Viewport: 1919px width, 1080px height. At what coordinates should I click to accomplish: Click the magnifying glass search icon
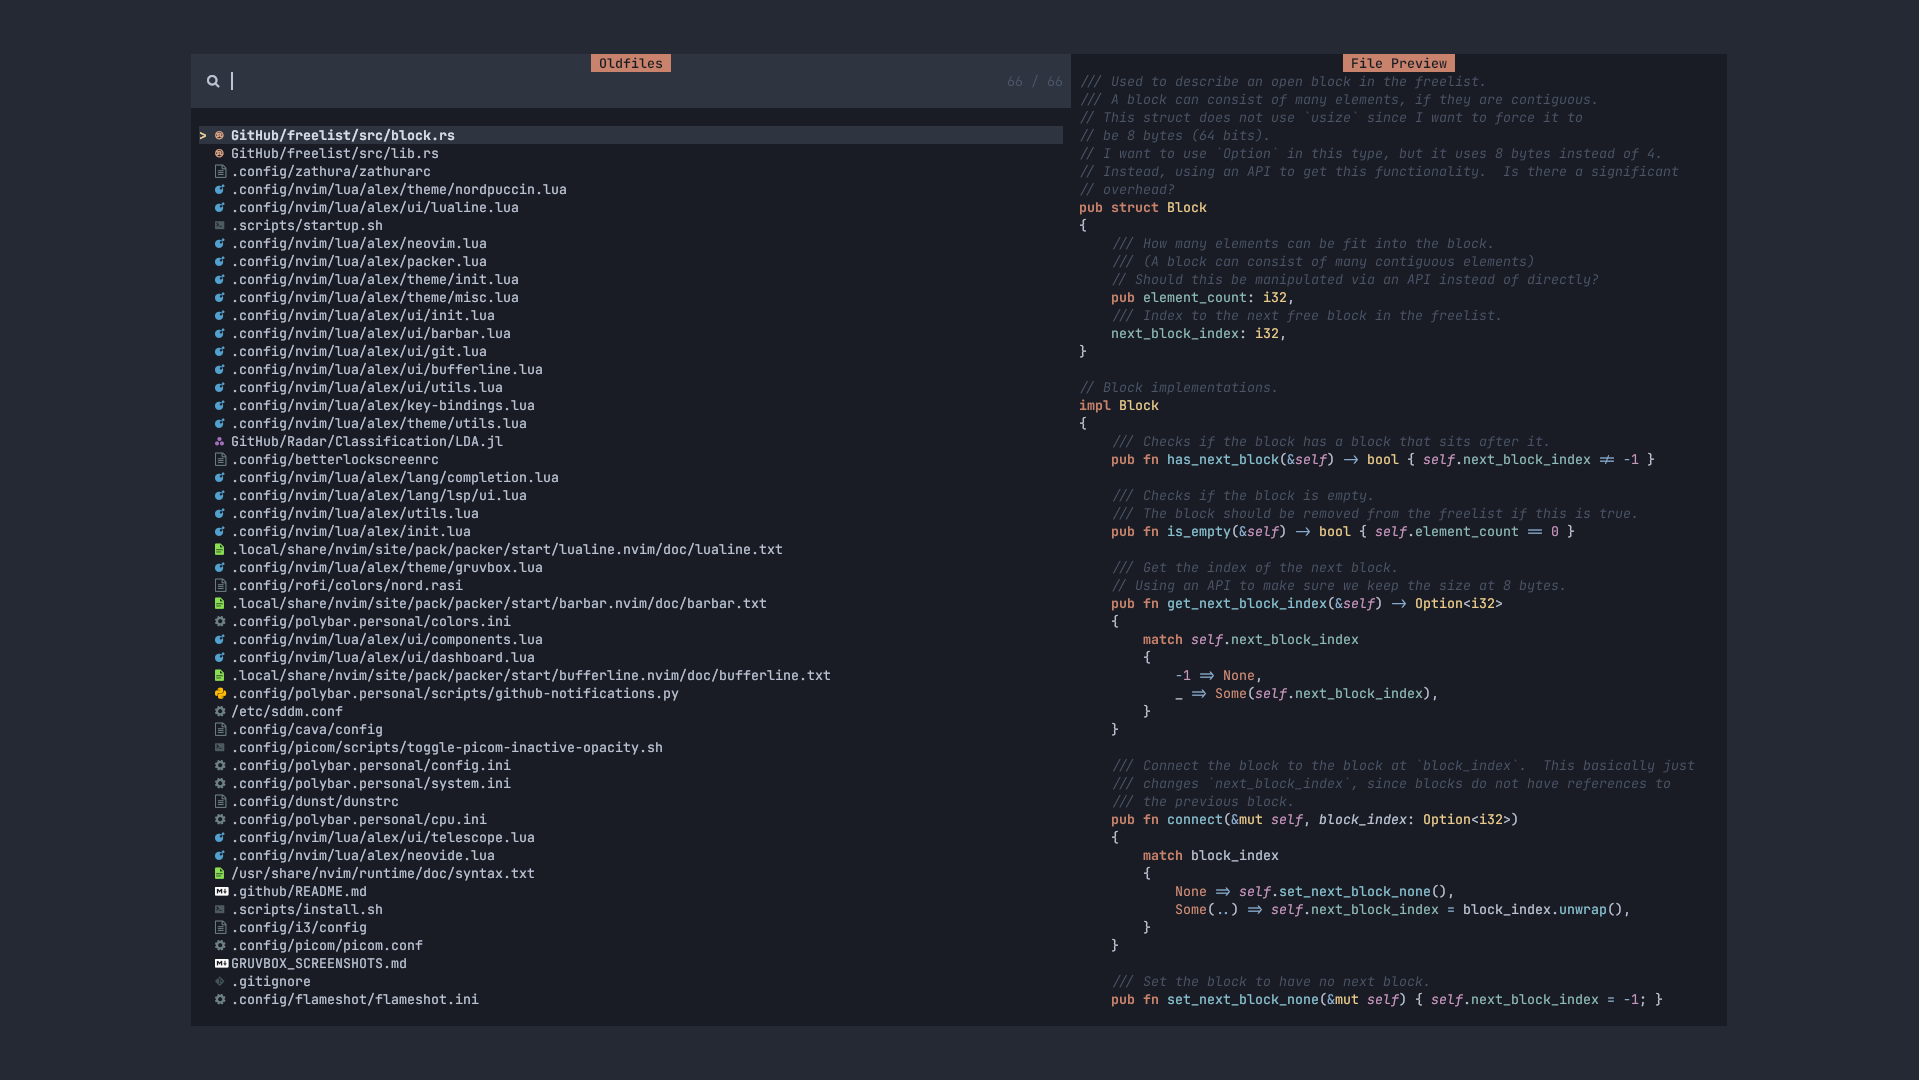point(213,81)
